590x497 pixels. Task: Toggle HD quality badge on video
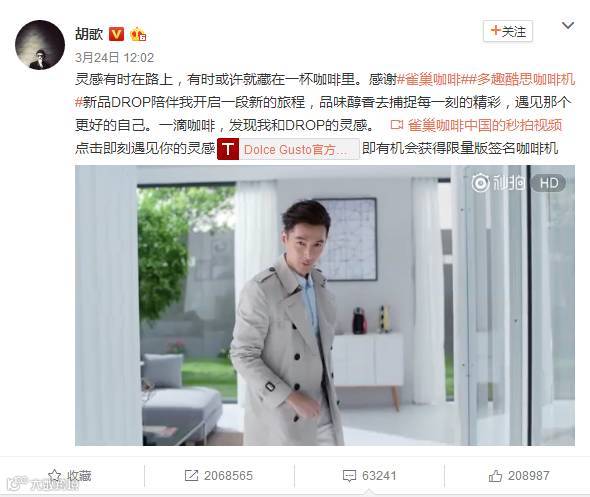pyautogui.click(x=549, y=183)
